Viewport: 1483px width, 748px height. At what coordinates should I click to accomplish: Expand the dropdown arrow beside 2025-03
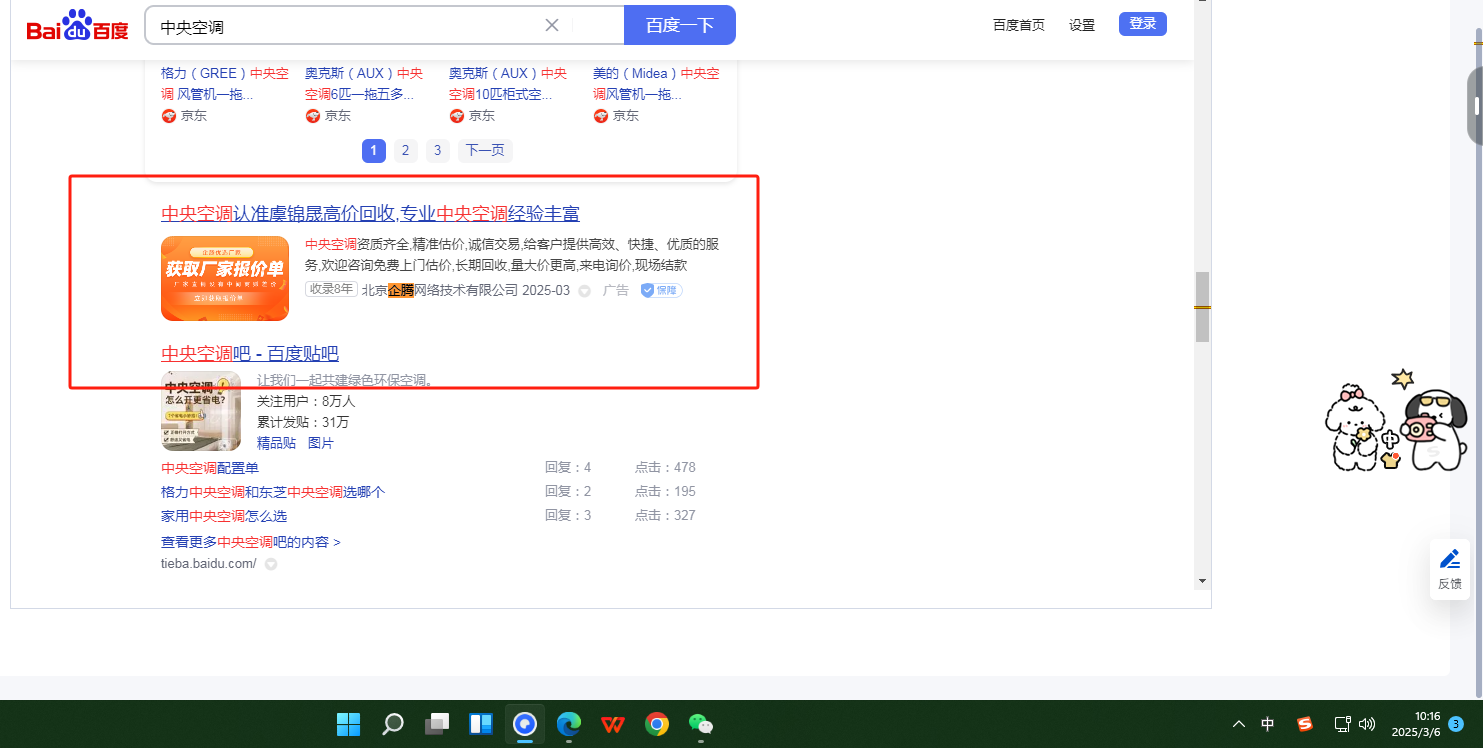tap(585, 291)
